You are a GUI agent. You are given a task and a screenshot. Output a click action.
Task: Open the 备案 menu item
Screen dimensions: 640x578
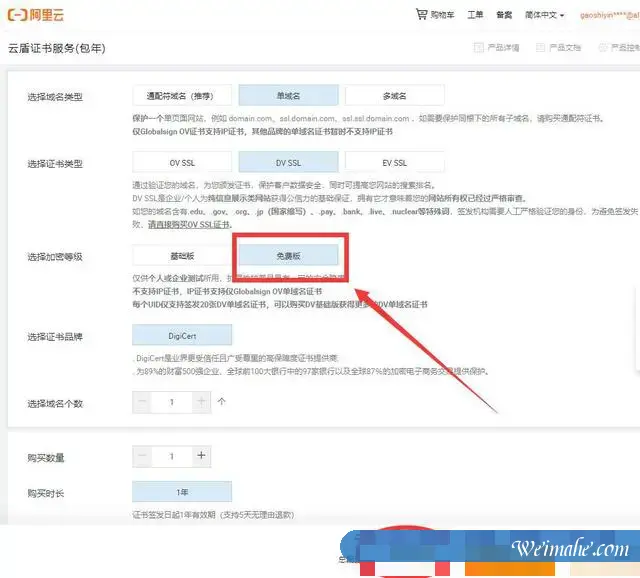[x=504, y=15]
